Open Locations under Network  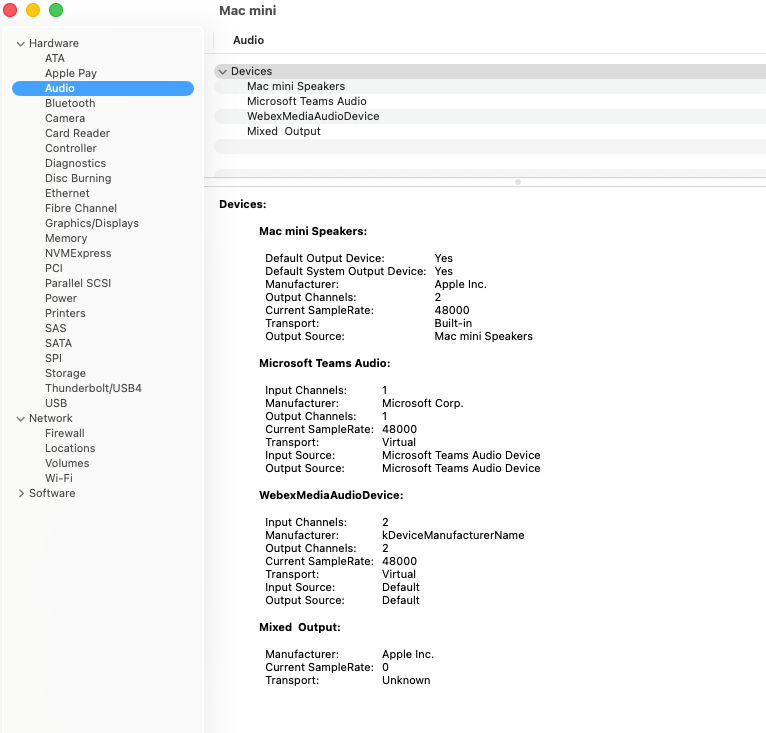coord(70,448)
